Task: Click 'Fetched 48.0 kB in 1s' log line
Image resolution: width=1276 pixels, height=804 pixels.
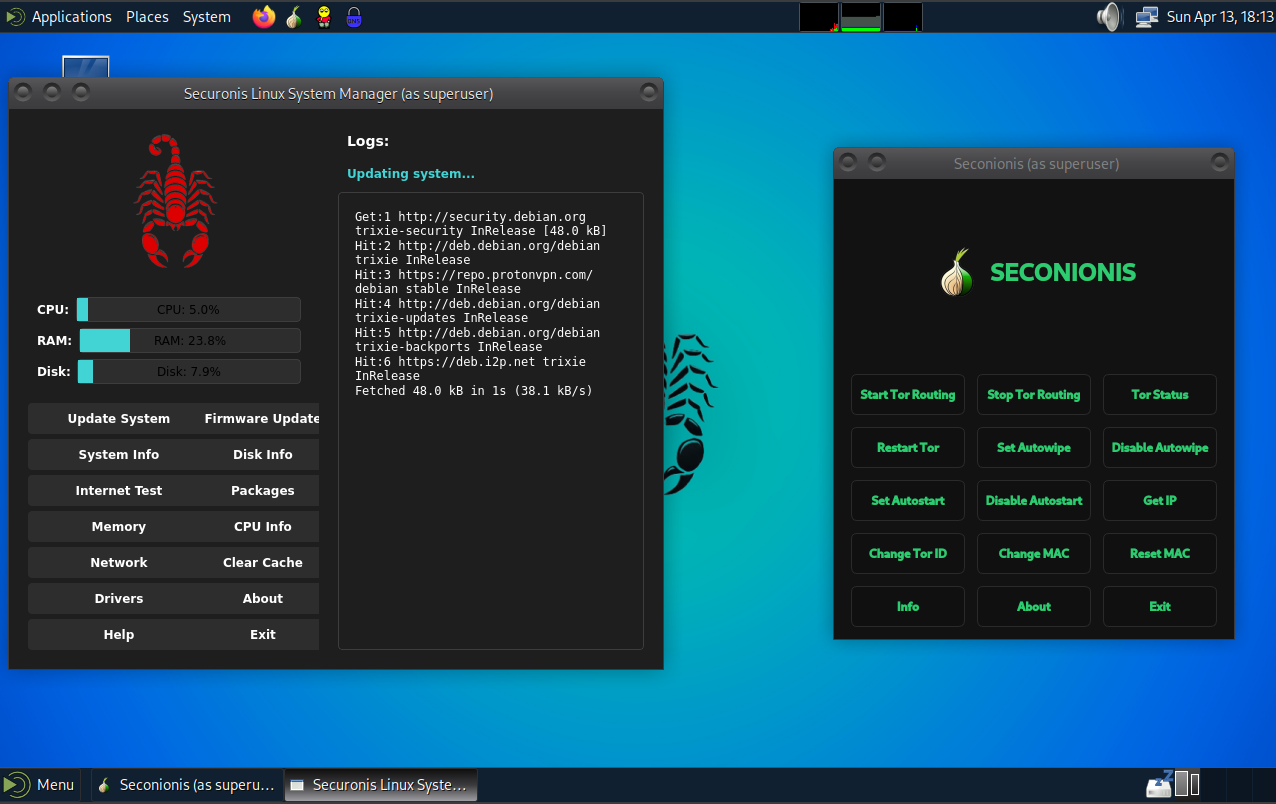Action: coord(474,391)
